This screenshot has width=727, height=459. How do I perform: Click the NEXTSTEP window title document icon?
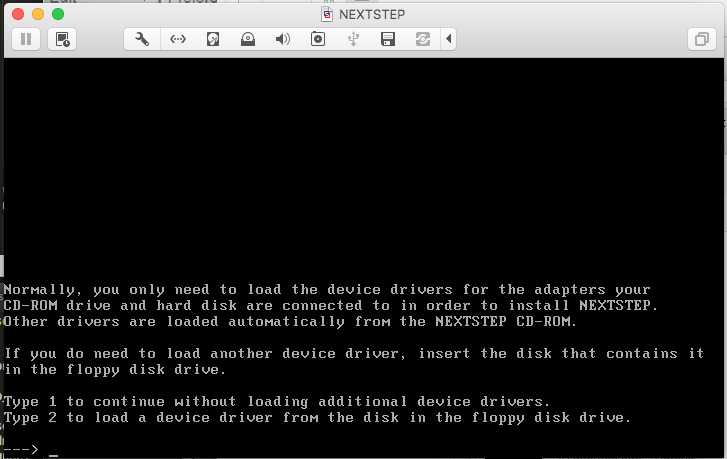coord(327,14)
